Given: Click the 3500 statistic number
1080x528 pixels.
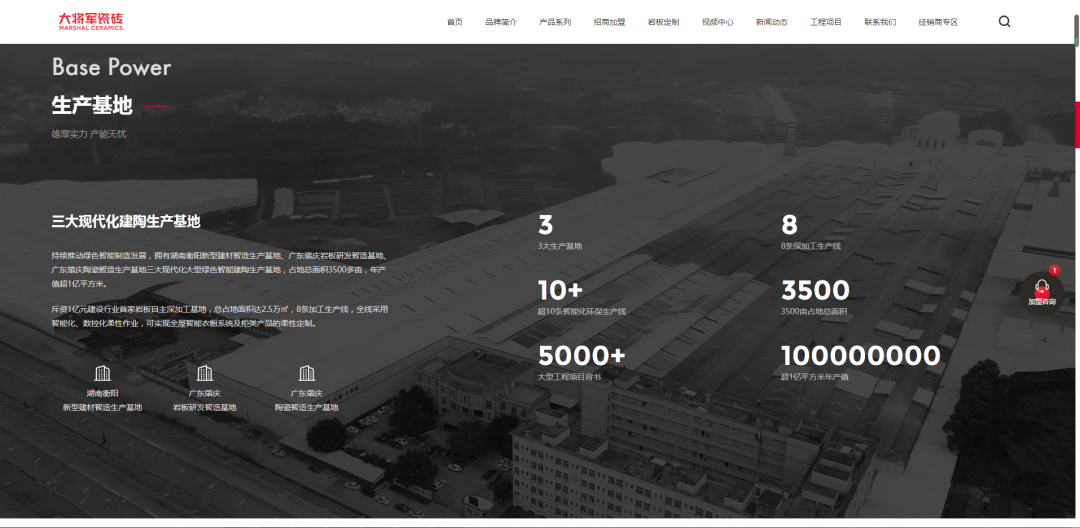Looking at the screenshot, I should click(816, 291).
